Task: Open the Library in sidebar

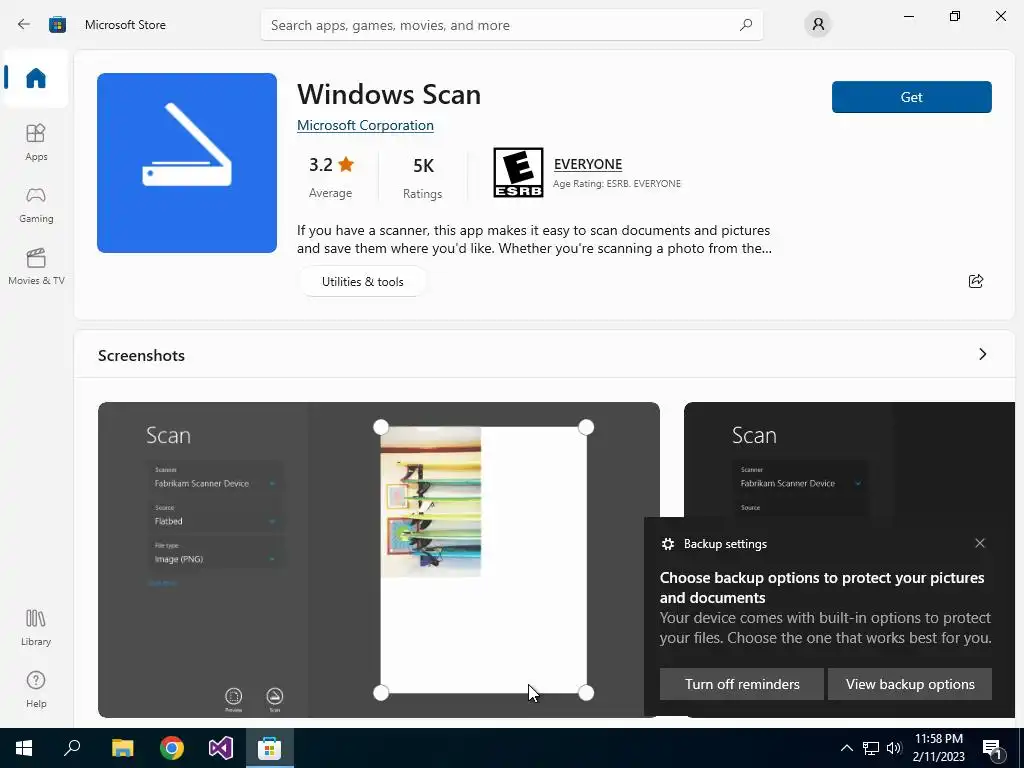Action: 36,628
